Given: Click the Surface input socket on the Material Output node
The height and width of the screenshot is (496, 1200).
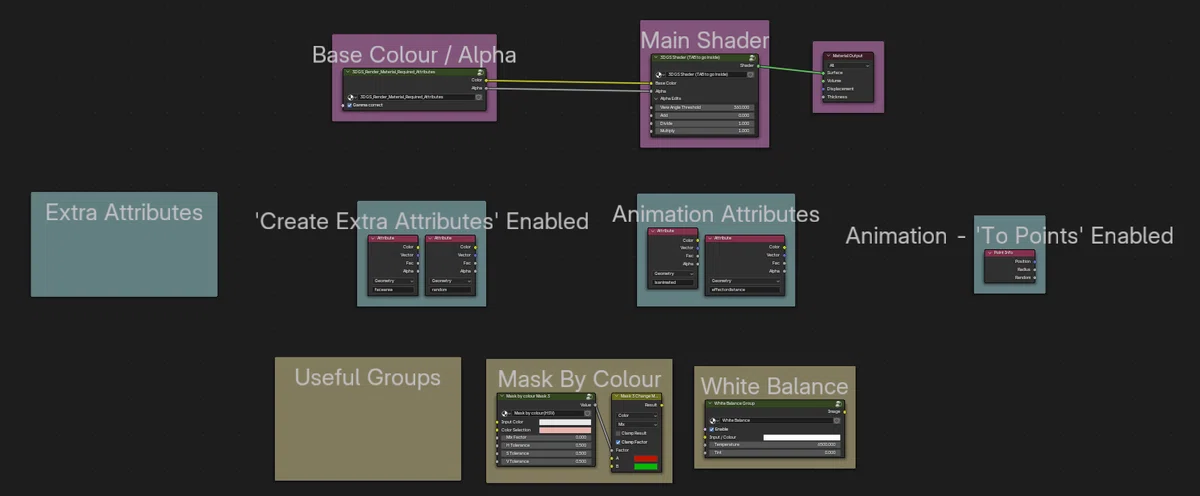Looking at the screenshot, I should (x=823, y=73).
